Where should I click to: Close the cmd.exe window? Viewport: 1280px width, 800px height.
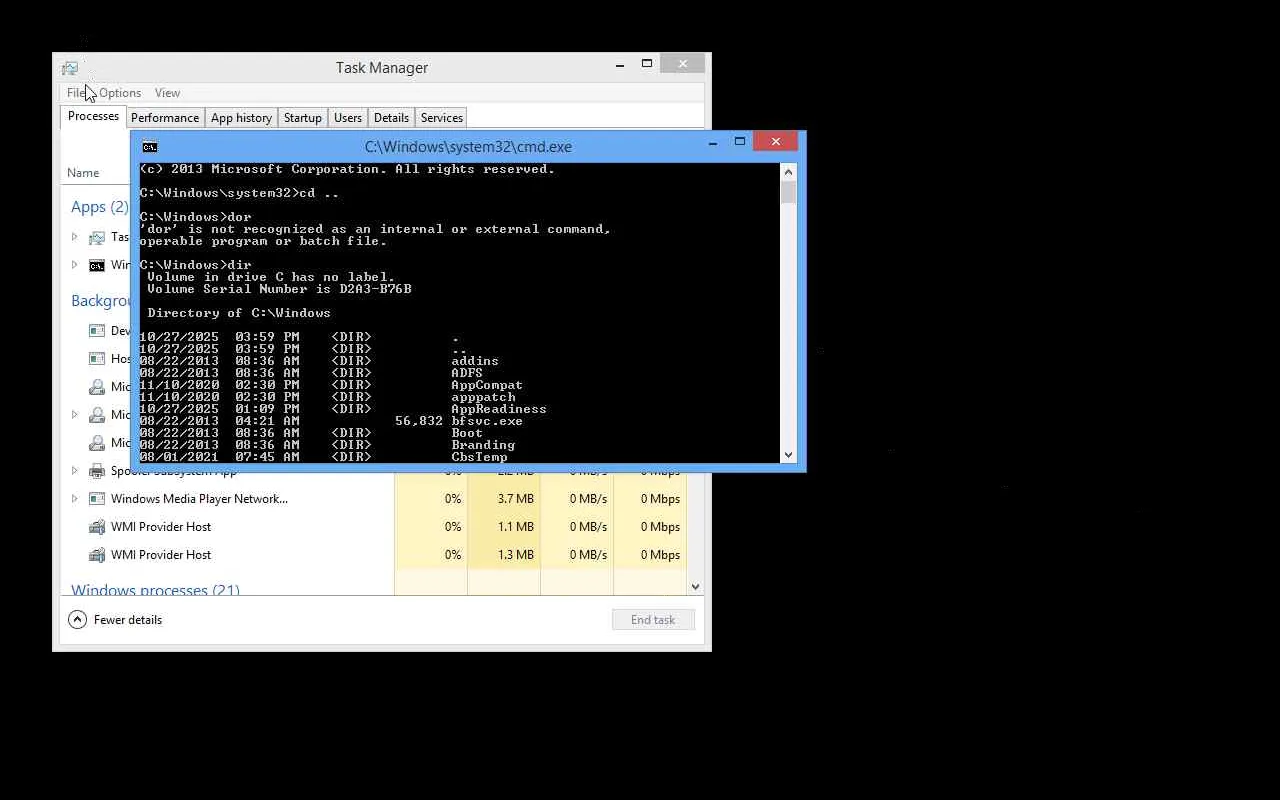coord(776,142)
